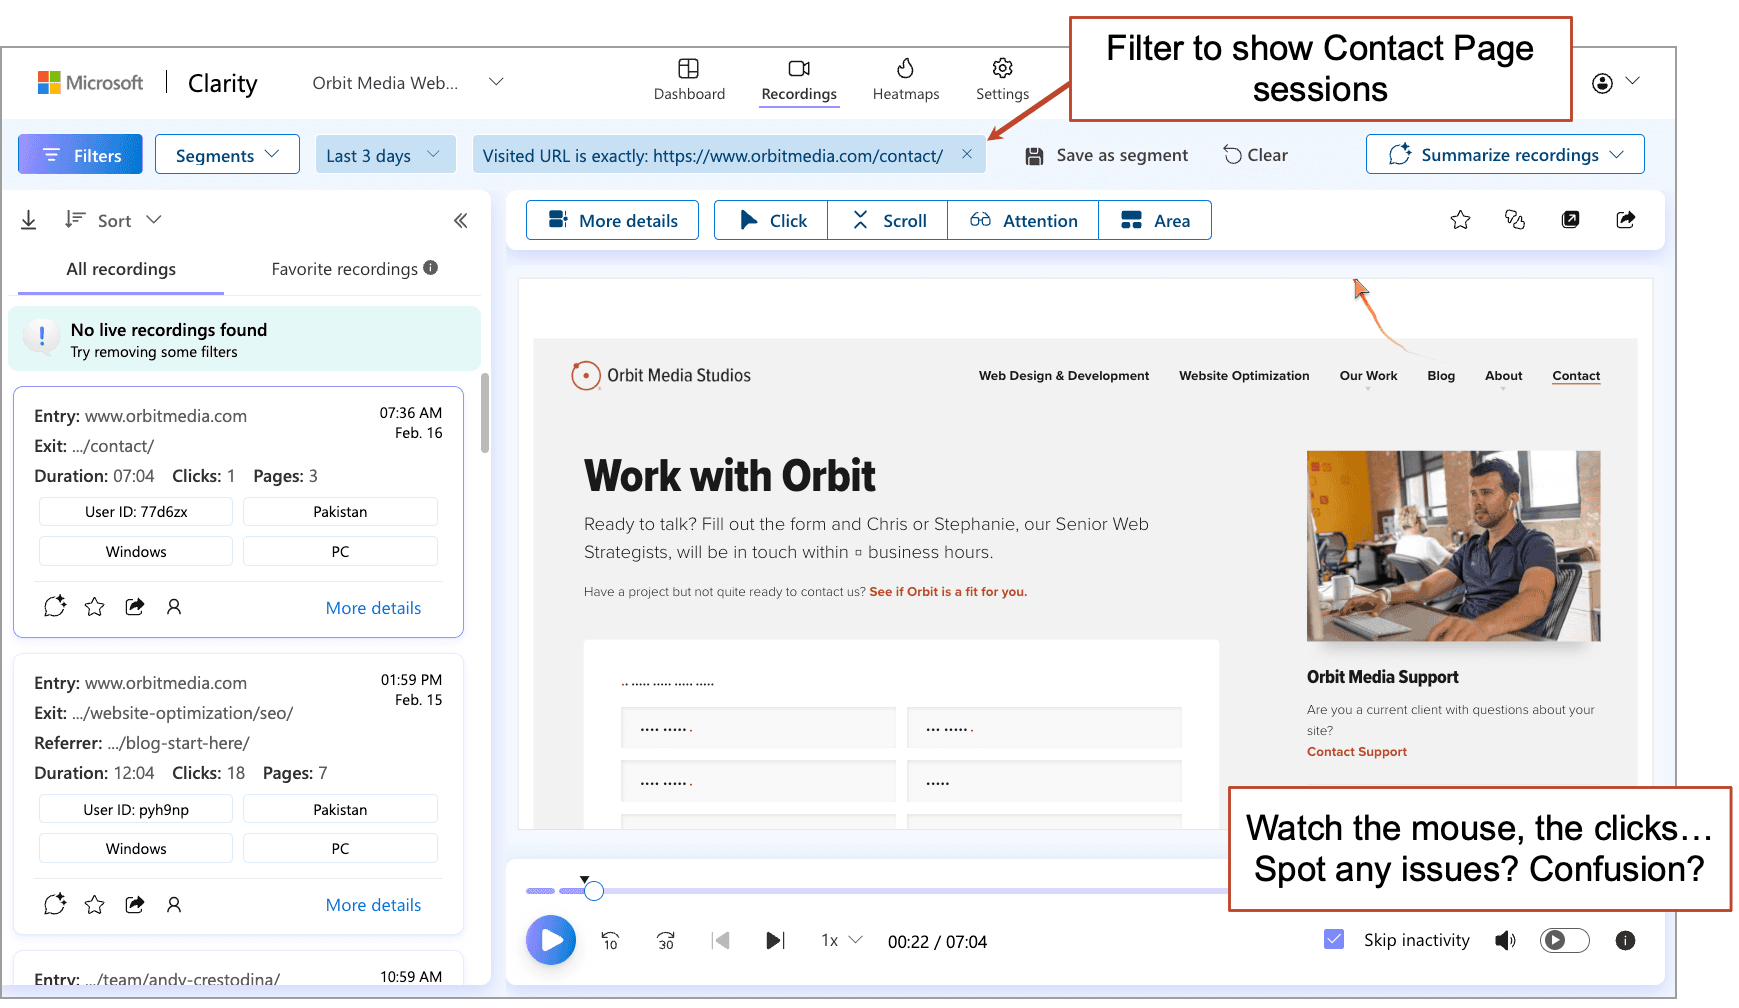Mute the recording playback audio
This screenshot has height=1008, width=1739.
pos(1506,940)
